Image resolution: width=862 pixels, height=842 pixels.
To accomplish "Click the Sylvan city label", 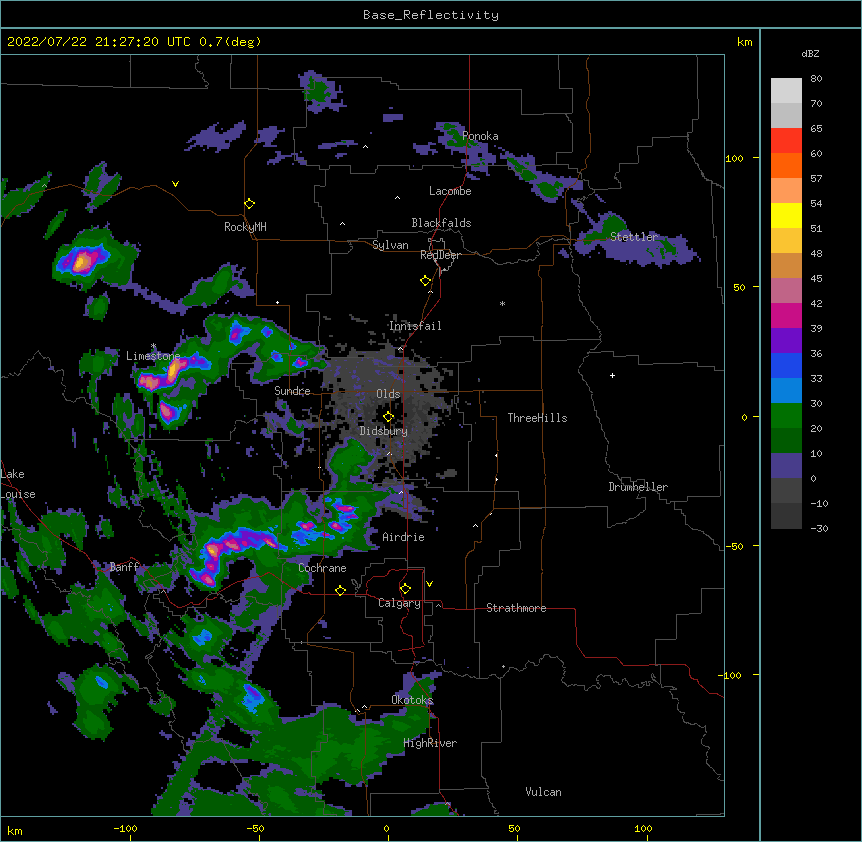I will click(x=390, y=245).
